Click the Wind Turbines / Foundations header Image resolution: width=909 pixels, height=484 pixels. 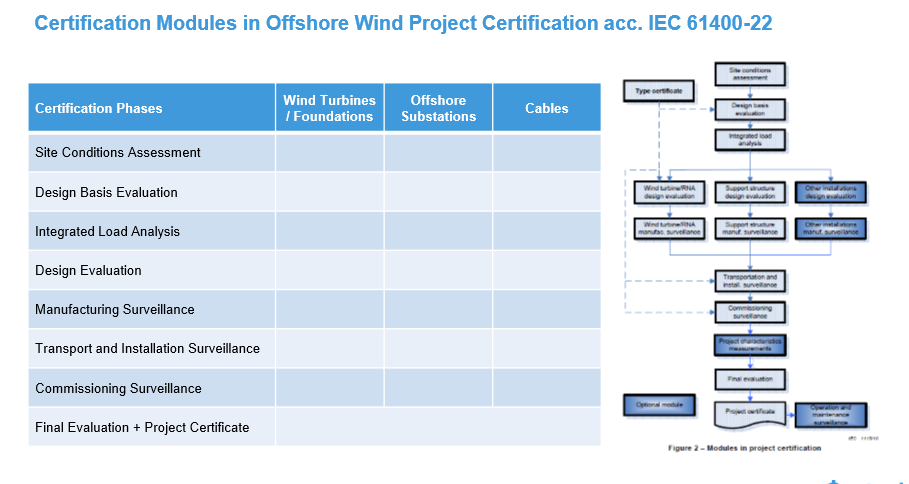click(329, 108)
